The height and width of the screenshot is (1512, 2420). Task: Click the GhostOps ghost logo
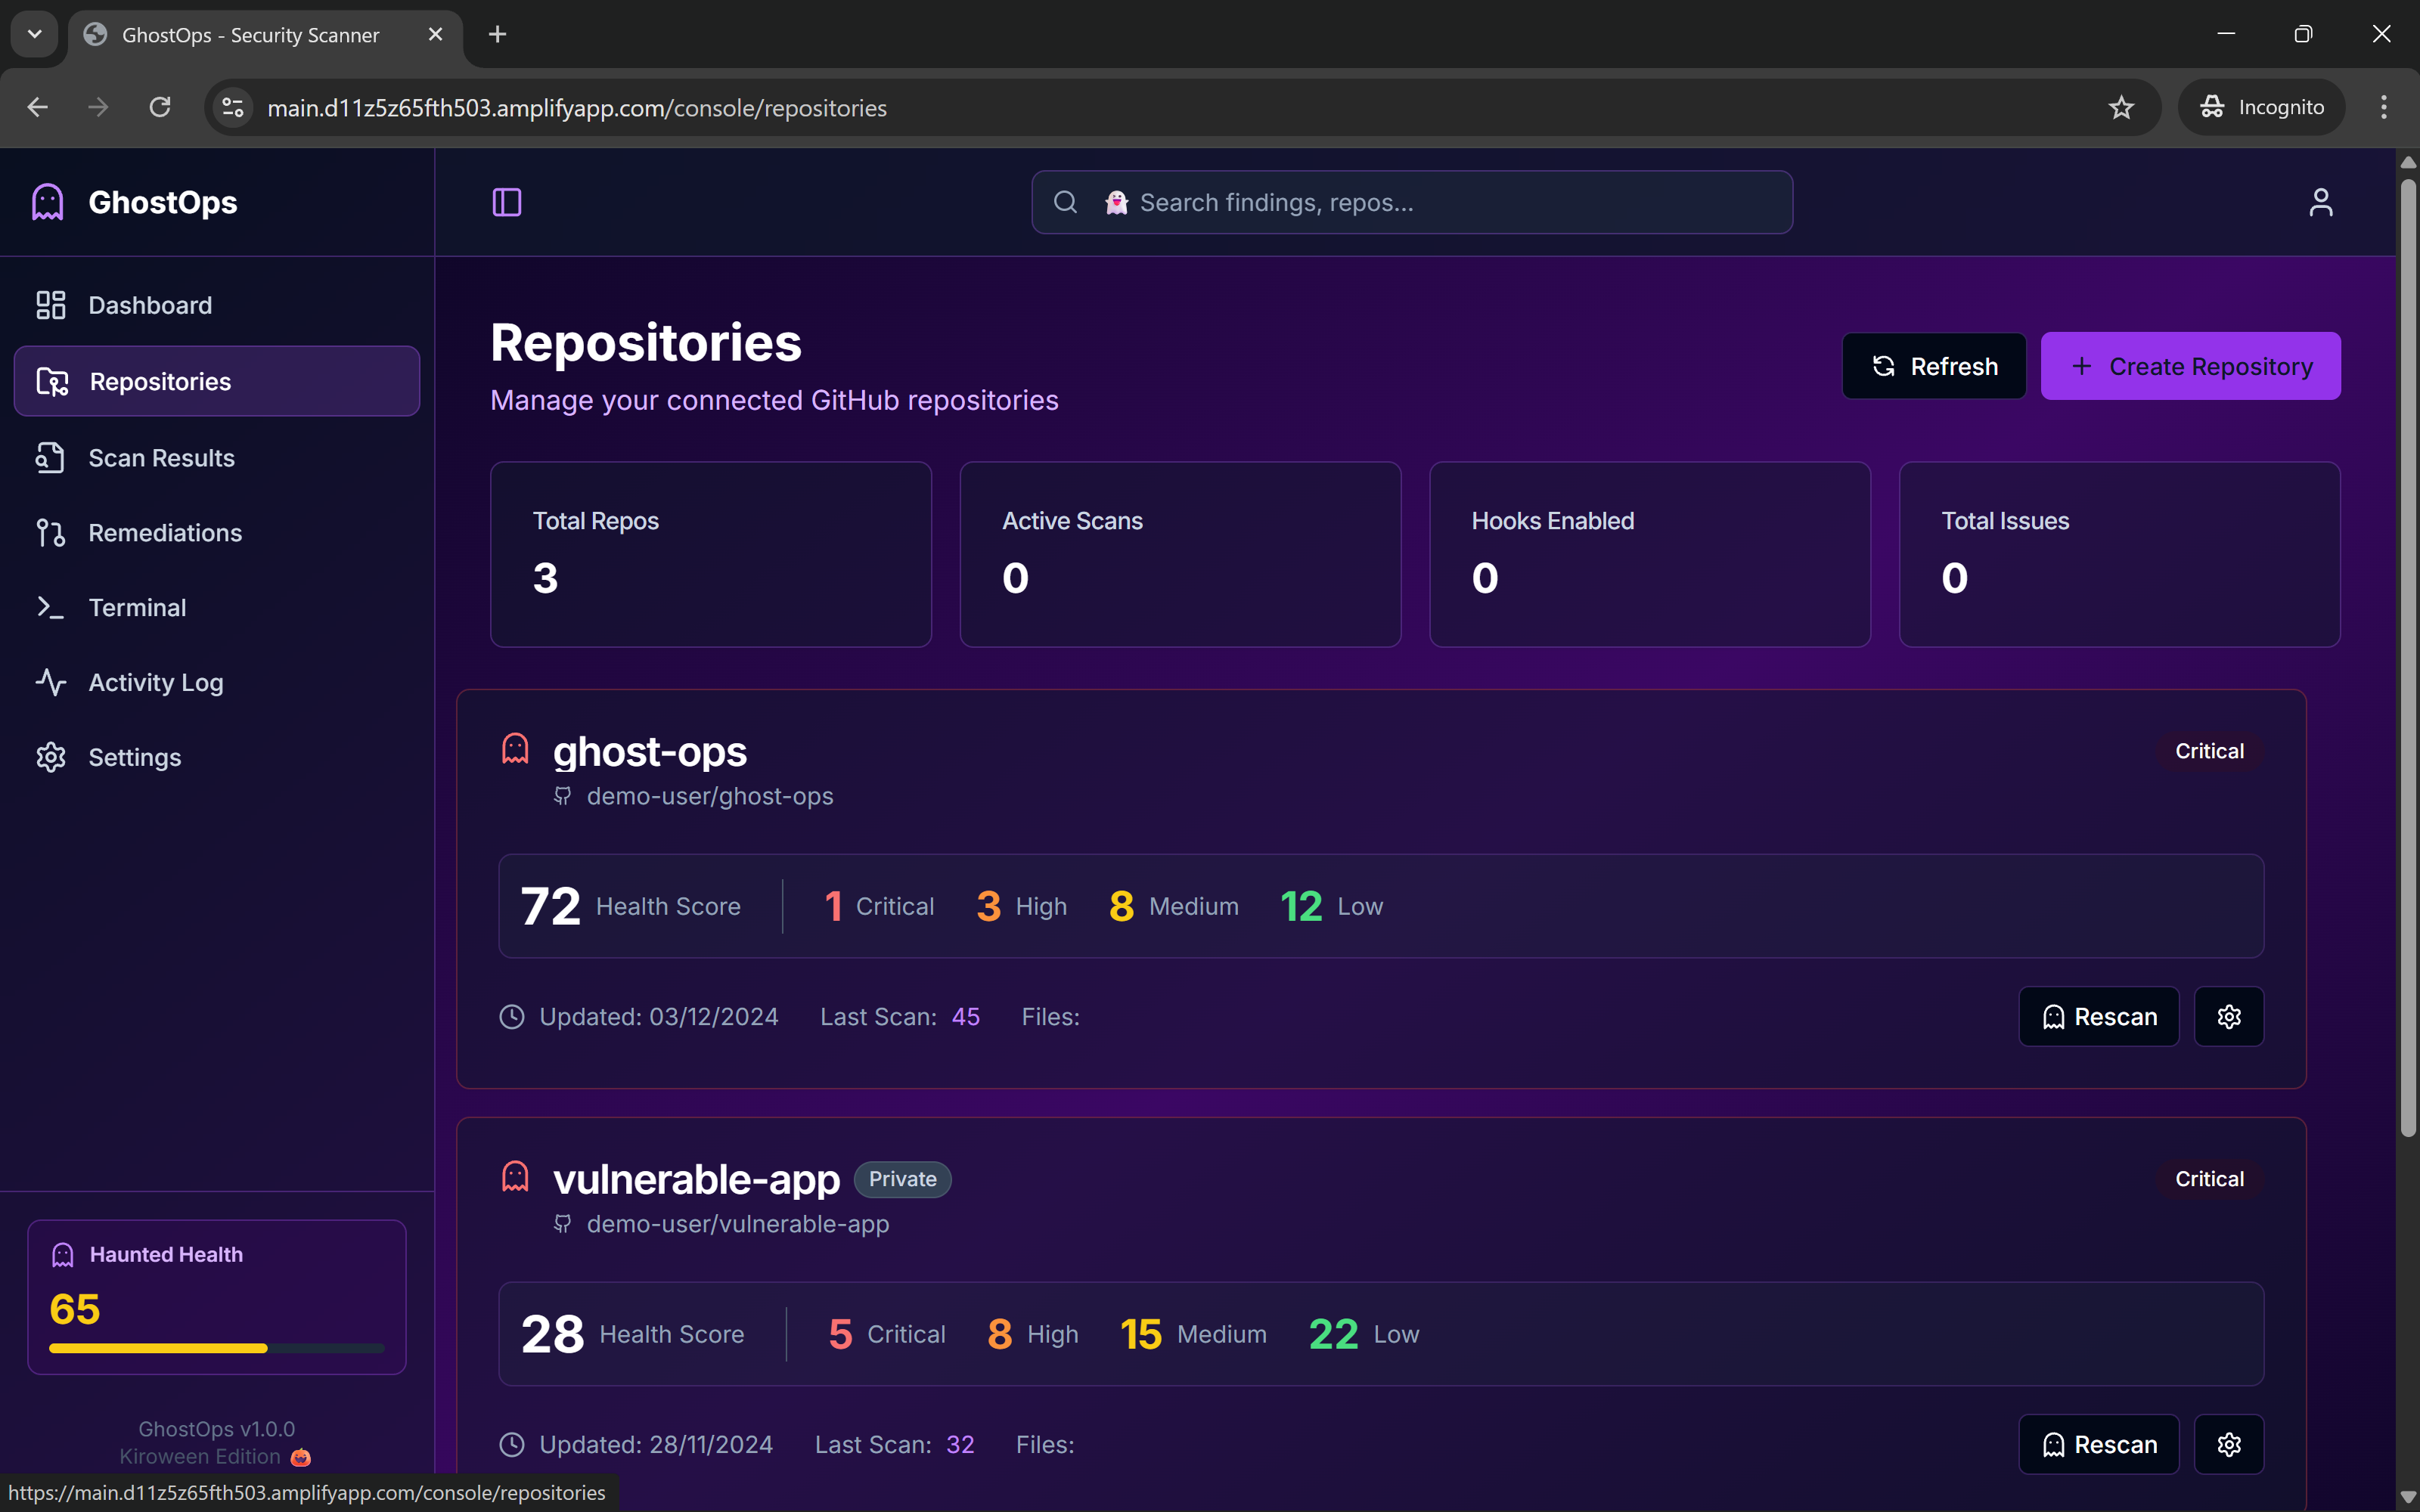[48, 202]
